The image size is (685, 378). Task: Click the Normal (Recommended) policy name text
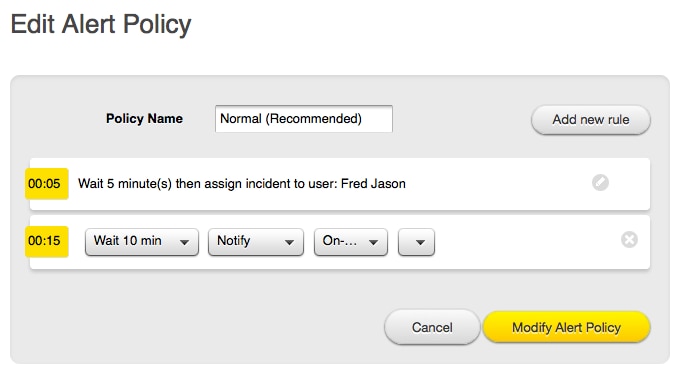[x=291, y=118]
